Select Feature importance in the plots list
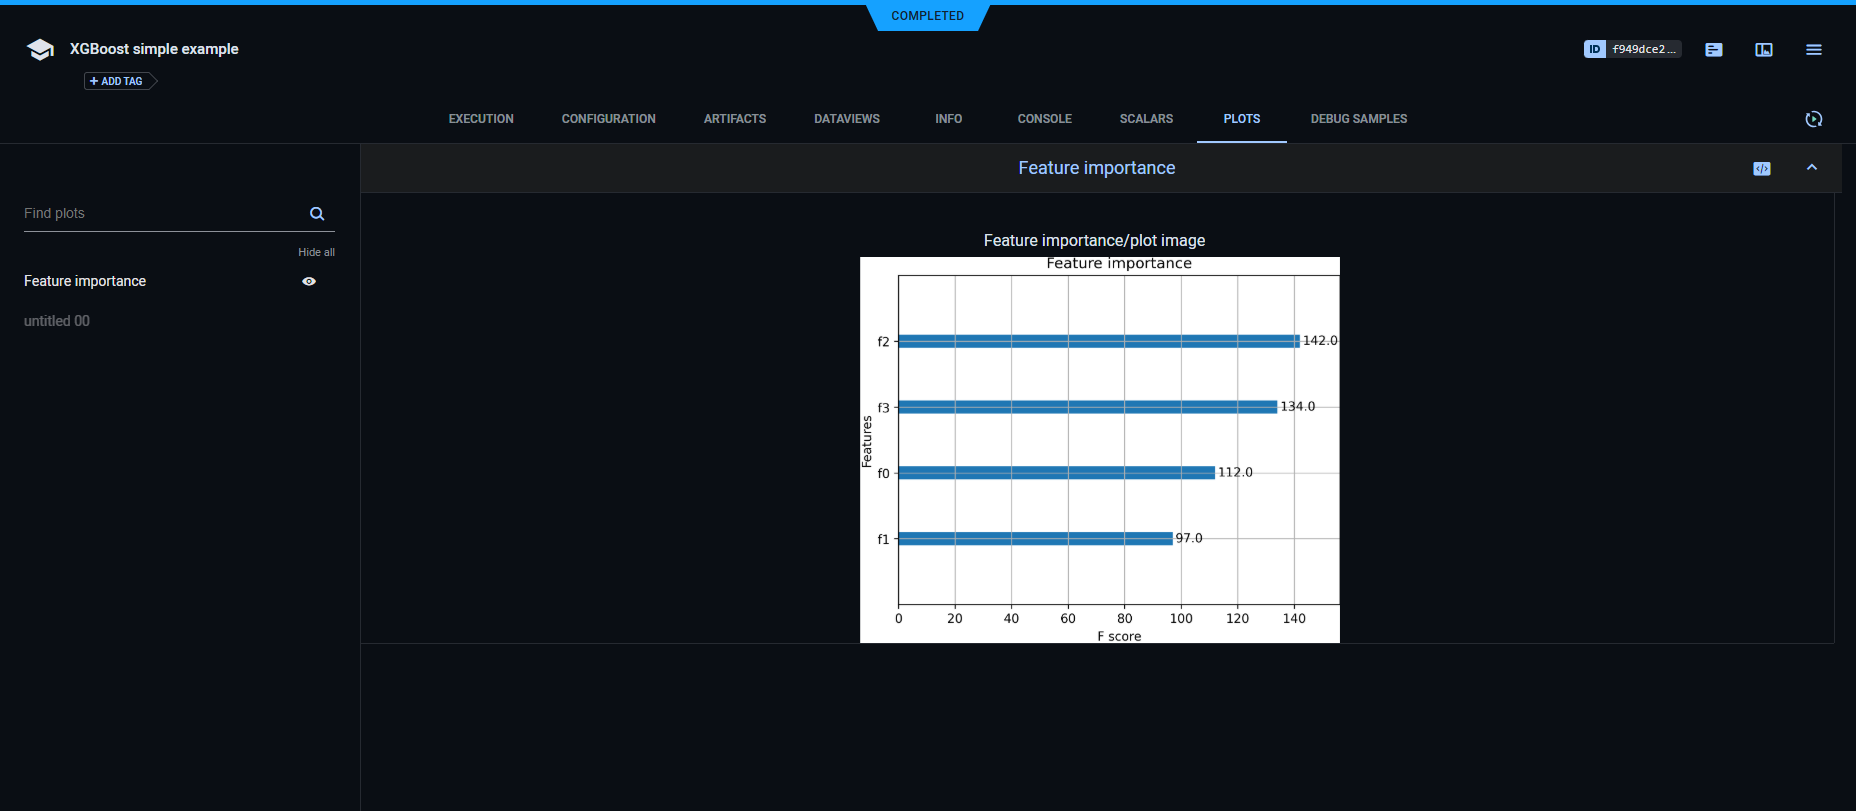1856x811 pixels. tap(85, 282)
